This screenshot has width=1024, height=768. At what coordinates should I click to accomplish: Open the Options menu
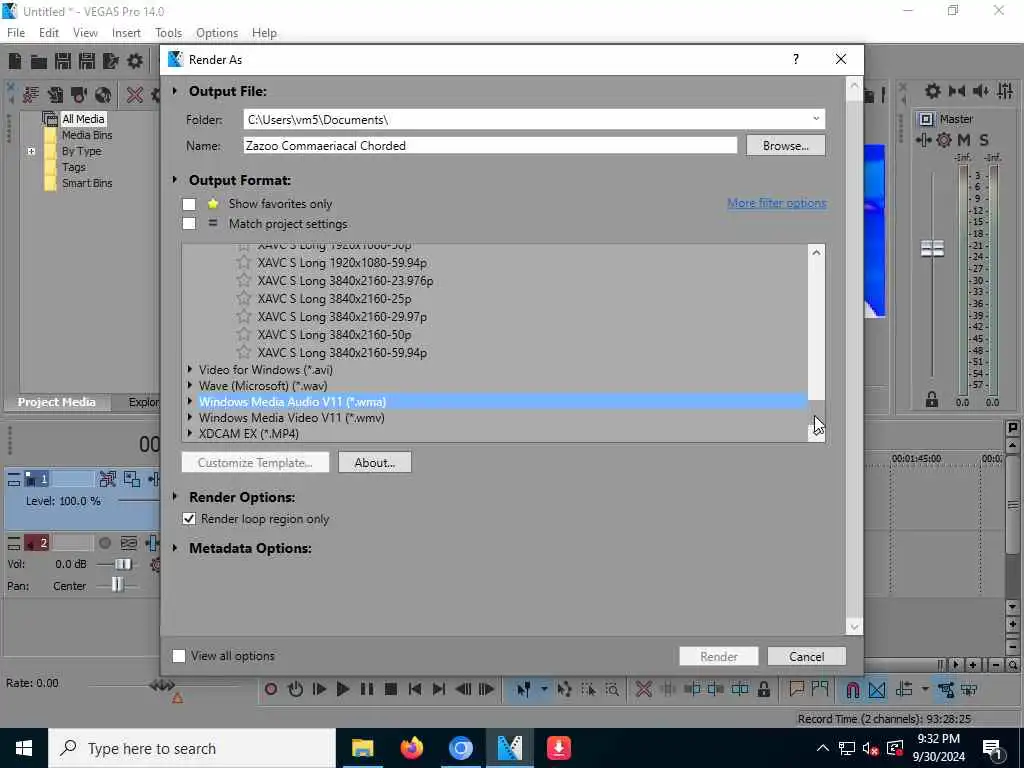217,33
